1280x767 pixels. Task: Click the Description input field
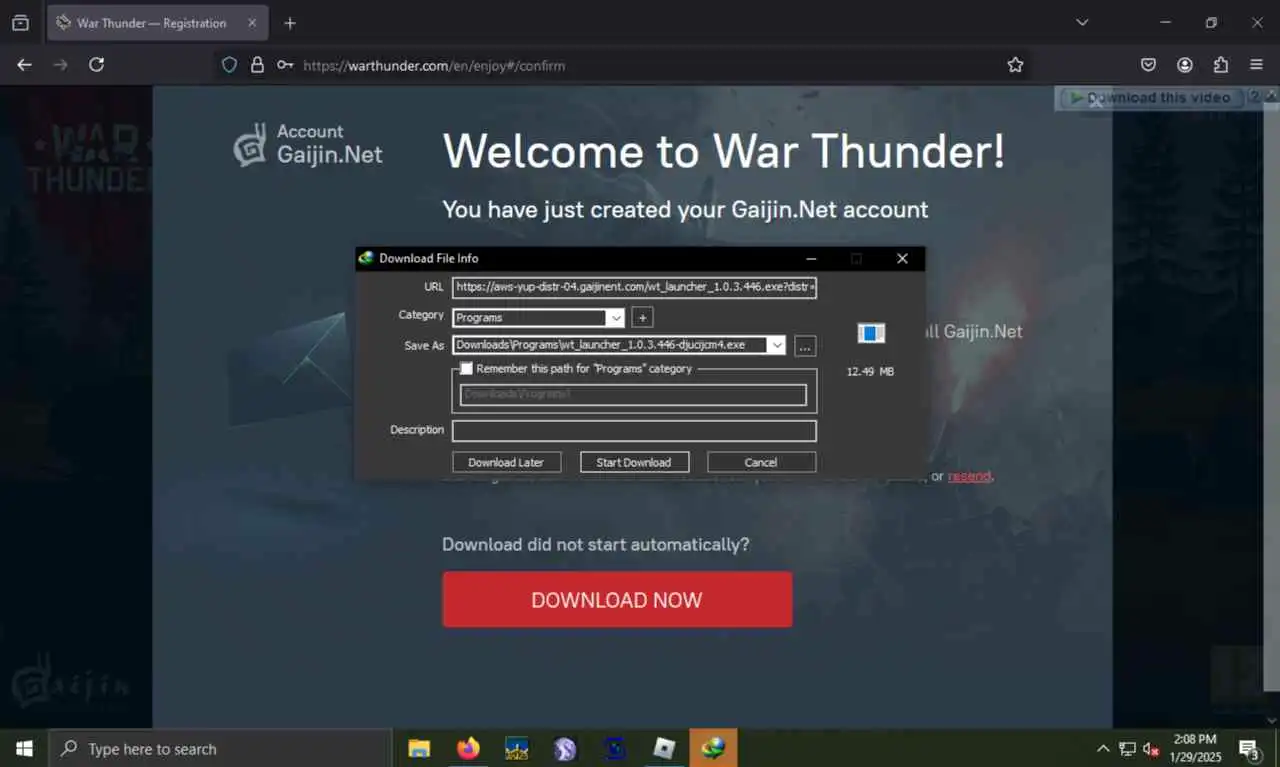[634, 431]
